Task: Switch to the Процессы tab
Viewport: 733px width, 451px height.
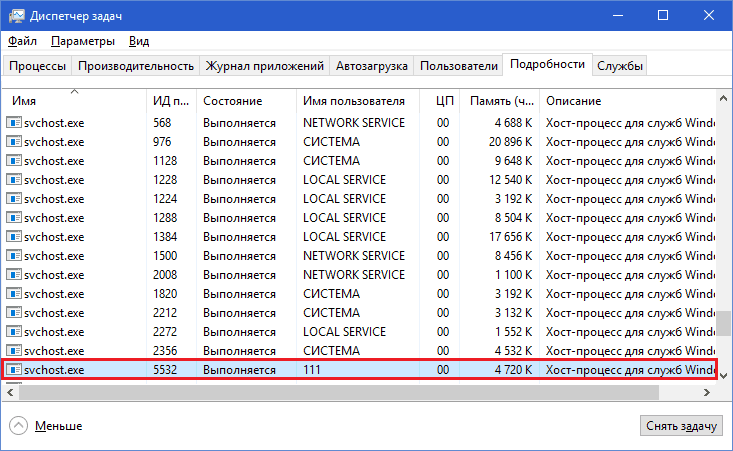Action: (x=37, y=66)
